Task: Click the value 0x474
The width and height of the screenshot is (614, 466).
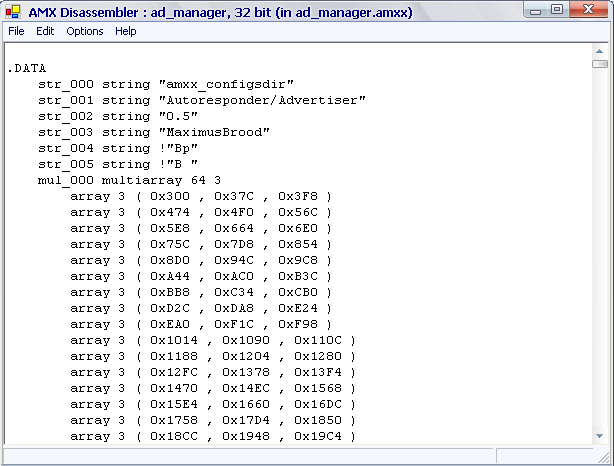Action: (x=170, y=212)
